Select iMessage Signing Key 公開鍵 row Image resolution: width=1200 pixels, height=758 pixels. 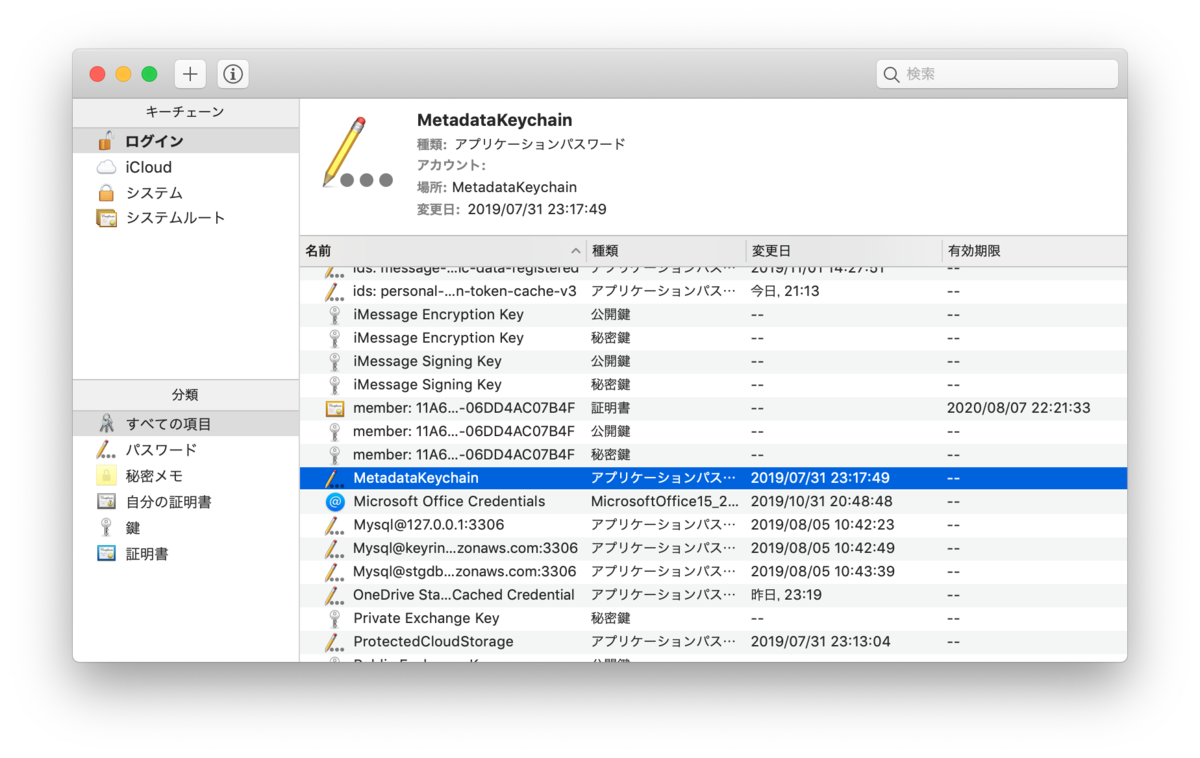click(713, 361)
